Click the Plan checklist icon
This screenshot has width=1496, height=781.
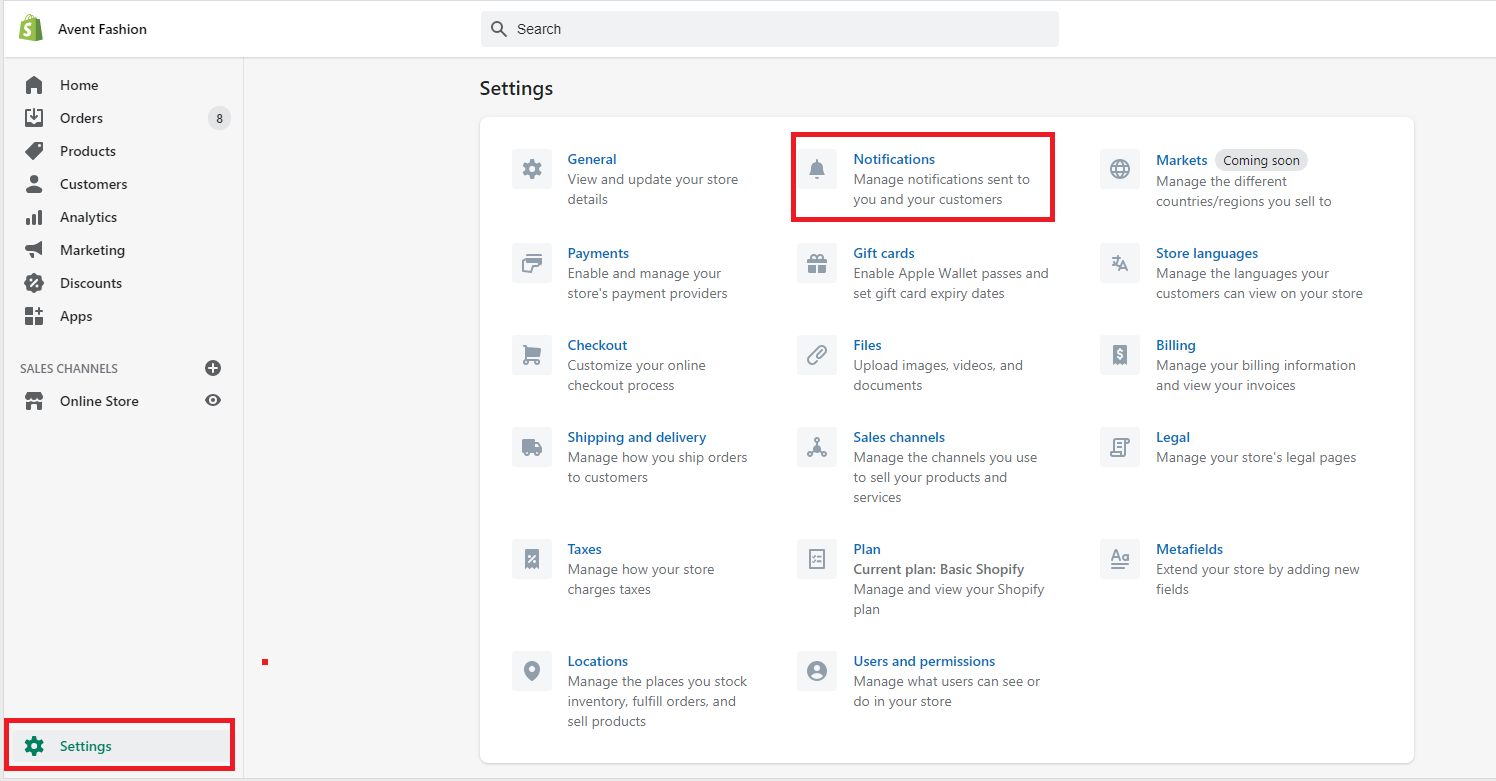(817, 559)
